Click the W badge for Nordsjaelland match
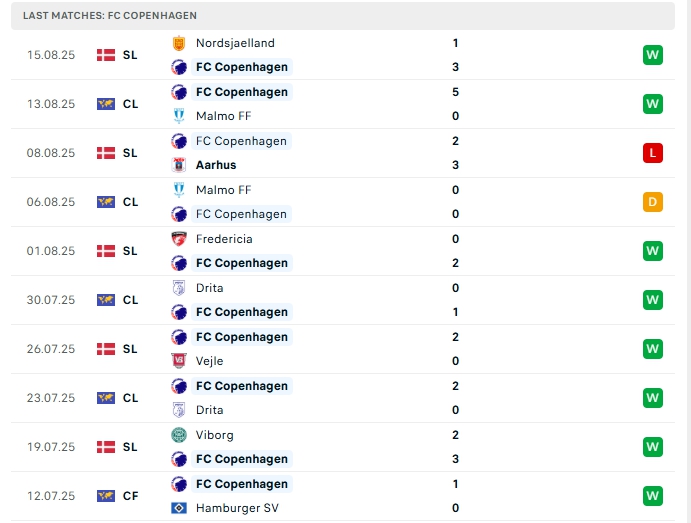The height and width of the screenshot is (523, 691). click(653, 55)
